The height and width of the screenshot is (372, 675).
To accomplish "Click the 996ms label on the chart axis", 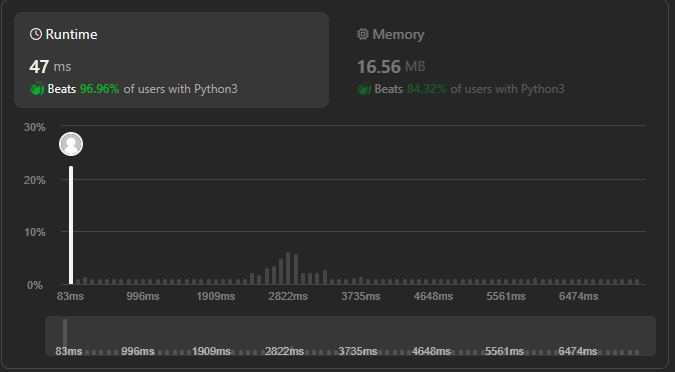I will [142, 296].
